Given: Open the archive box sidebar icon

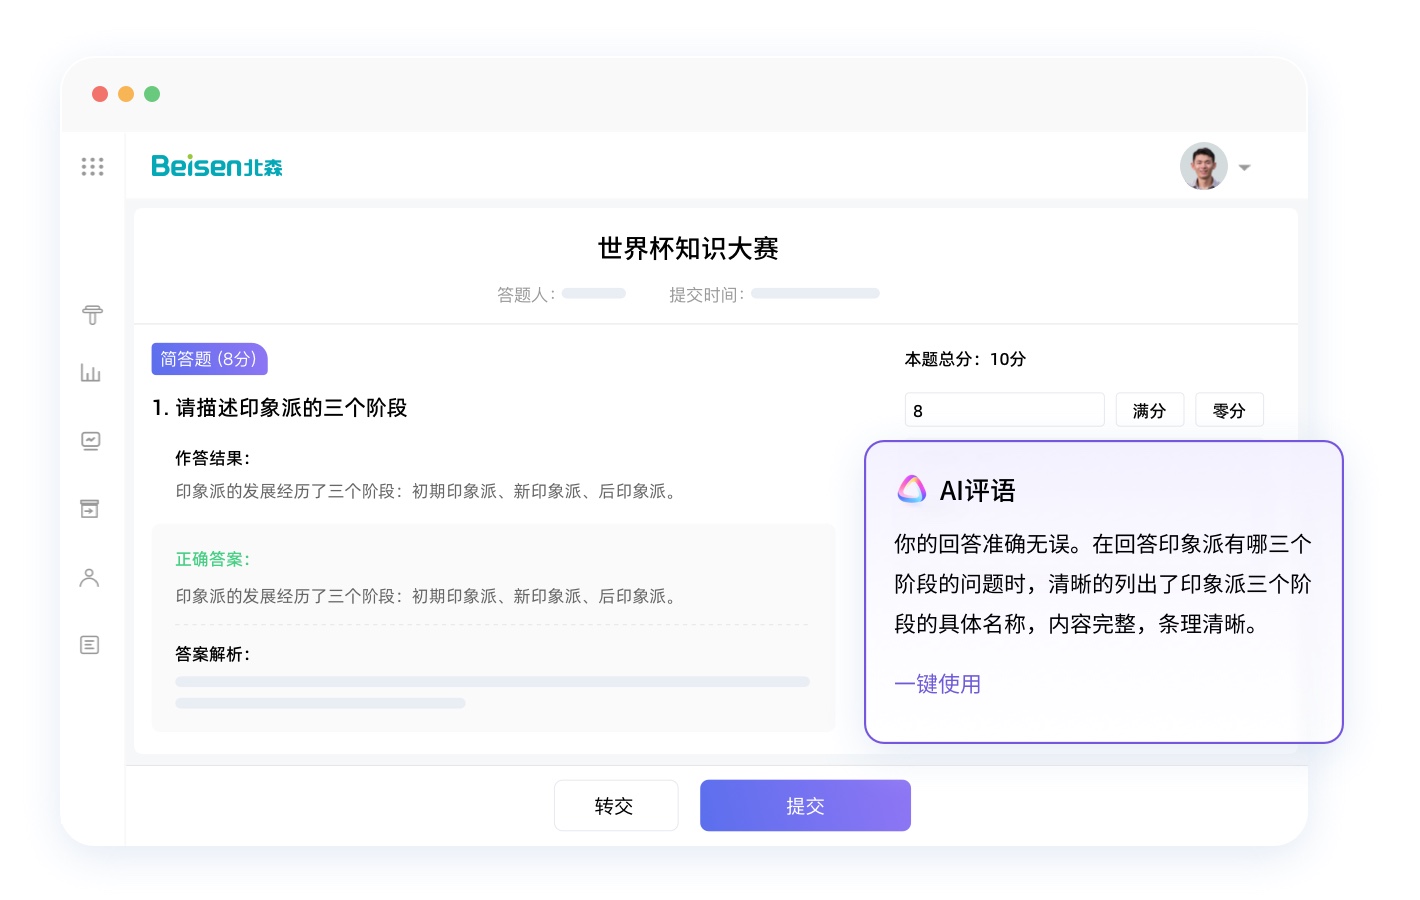Looking at the screenshot, I should click(x=90, y=509).
